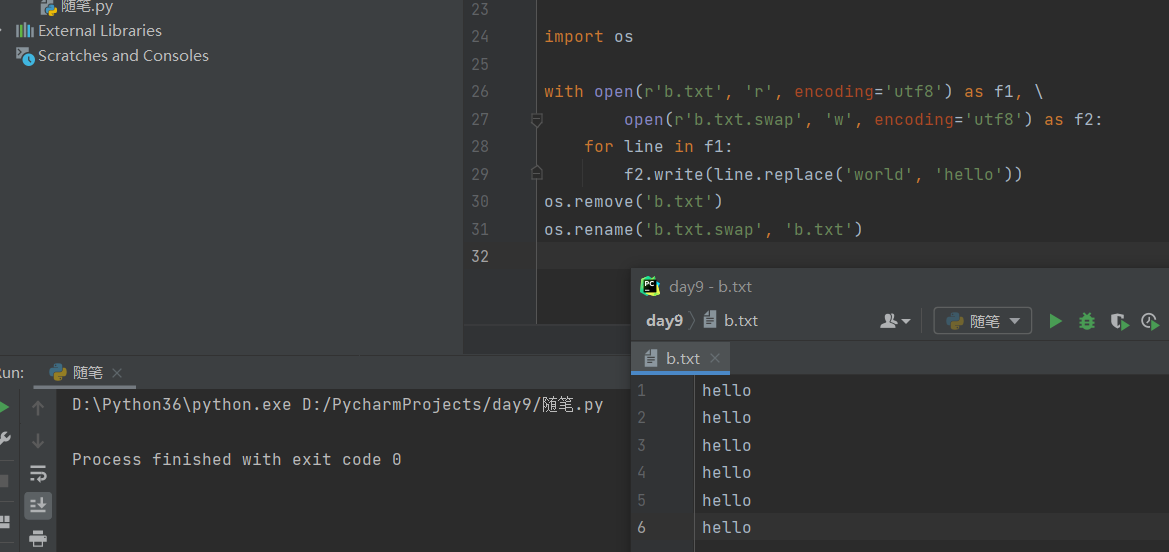This screenshot has height=552, width=1169.
Task: Click line number 4 in b.txt gutter
Action: pyautogui.click(x=642, y=472)
